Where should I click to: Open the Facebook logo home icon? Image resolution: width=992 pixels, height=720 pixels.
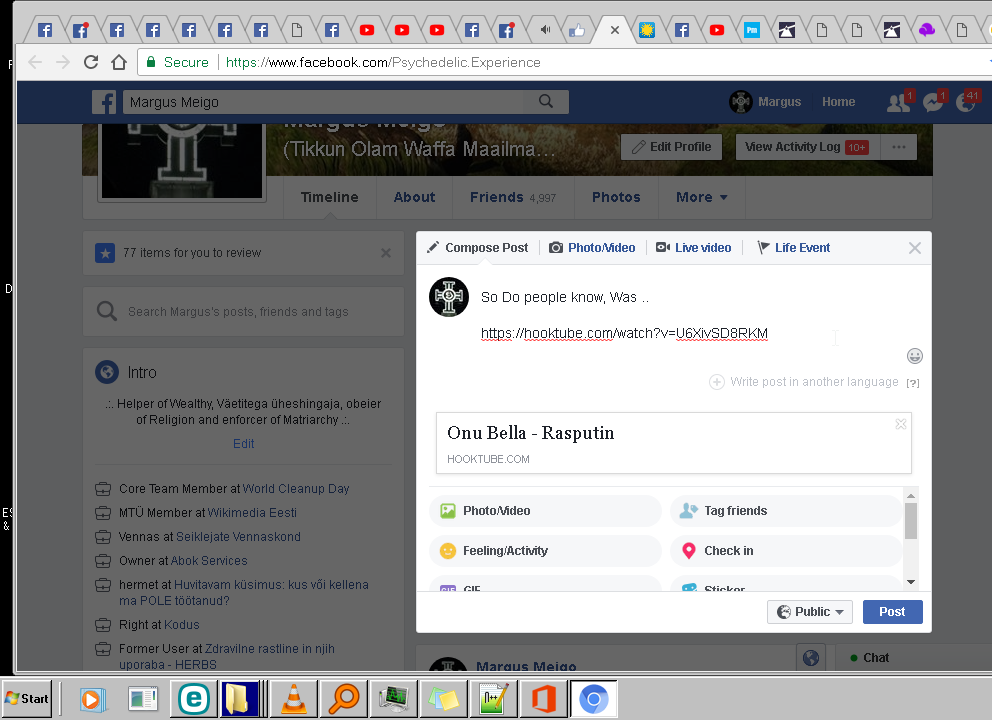pos(104,102)
